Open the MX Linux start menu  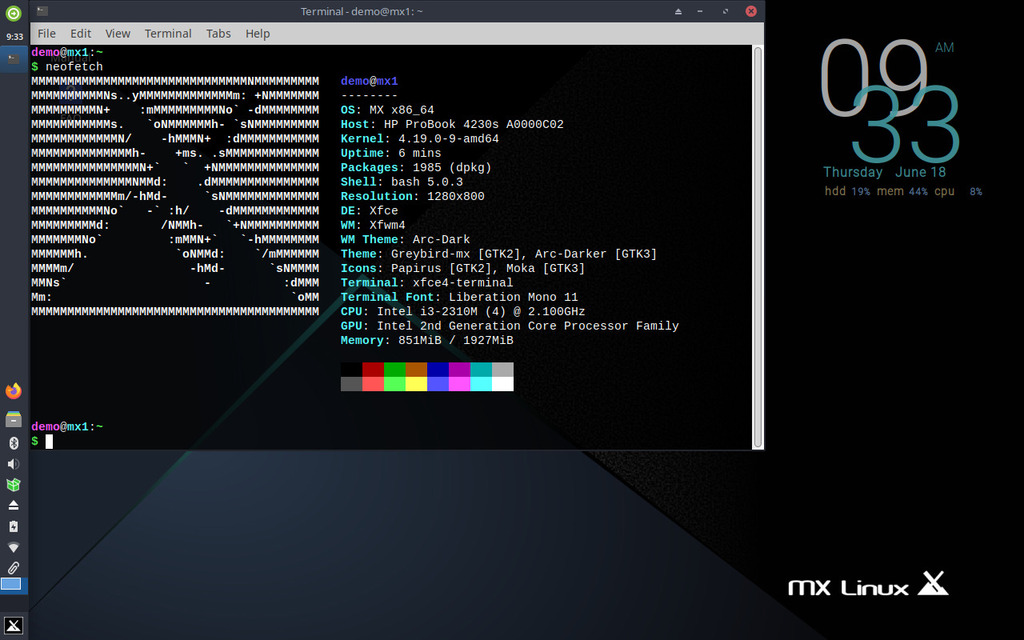coord(13,625)
